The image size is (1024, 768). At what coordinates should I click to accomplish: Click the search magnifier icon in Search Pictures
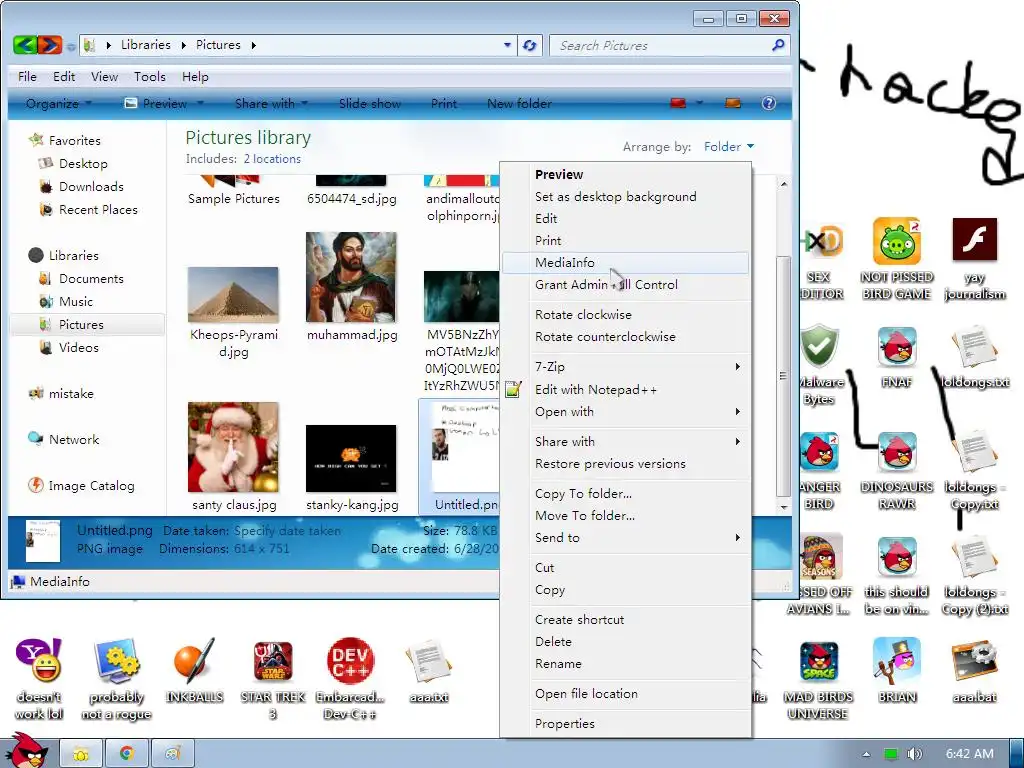click(778, 45)
